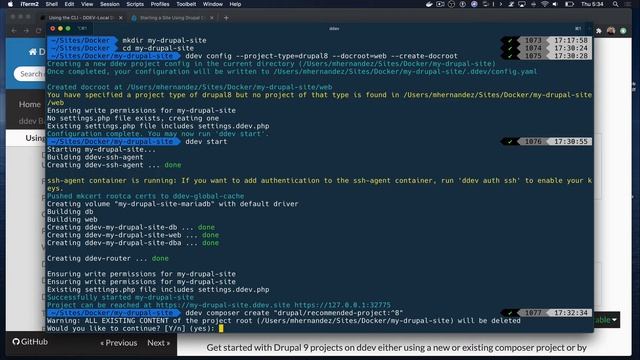Open the AirPlay display icon
Image resolution: width=640 pixels, height=360 pixels.
click(522, 4)
